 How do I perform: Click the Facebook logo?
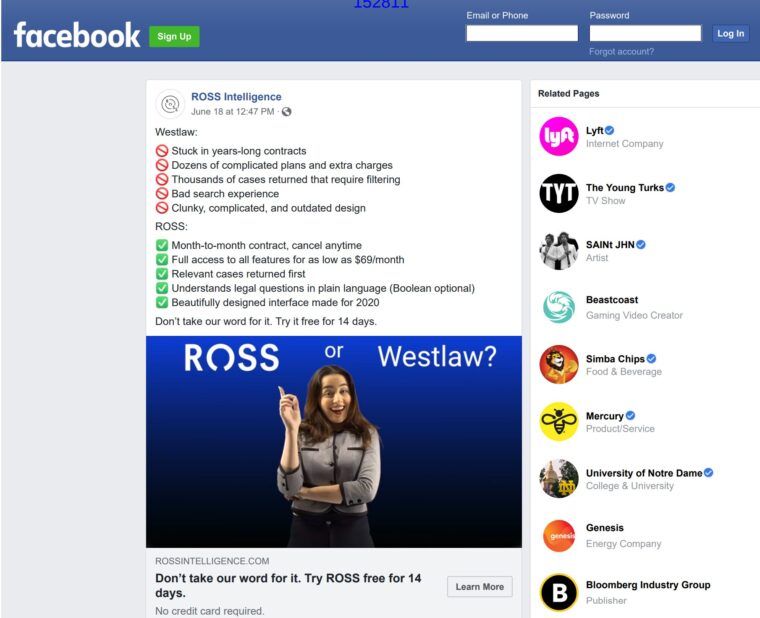coord(77,35)
